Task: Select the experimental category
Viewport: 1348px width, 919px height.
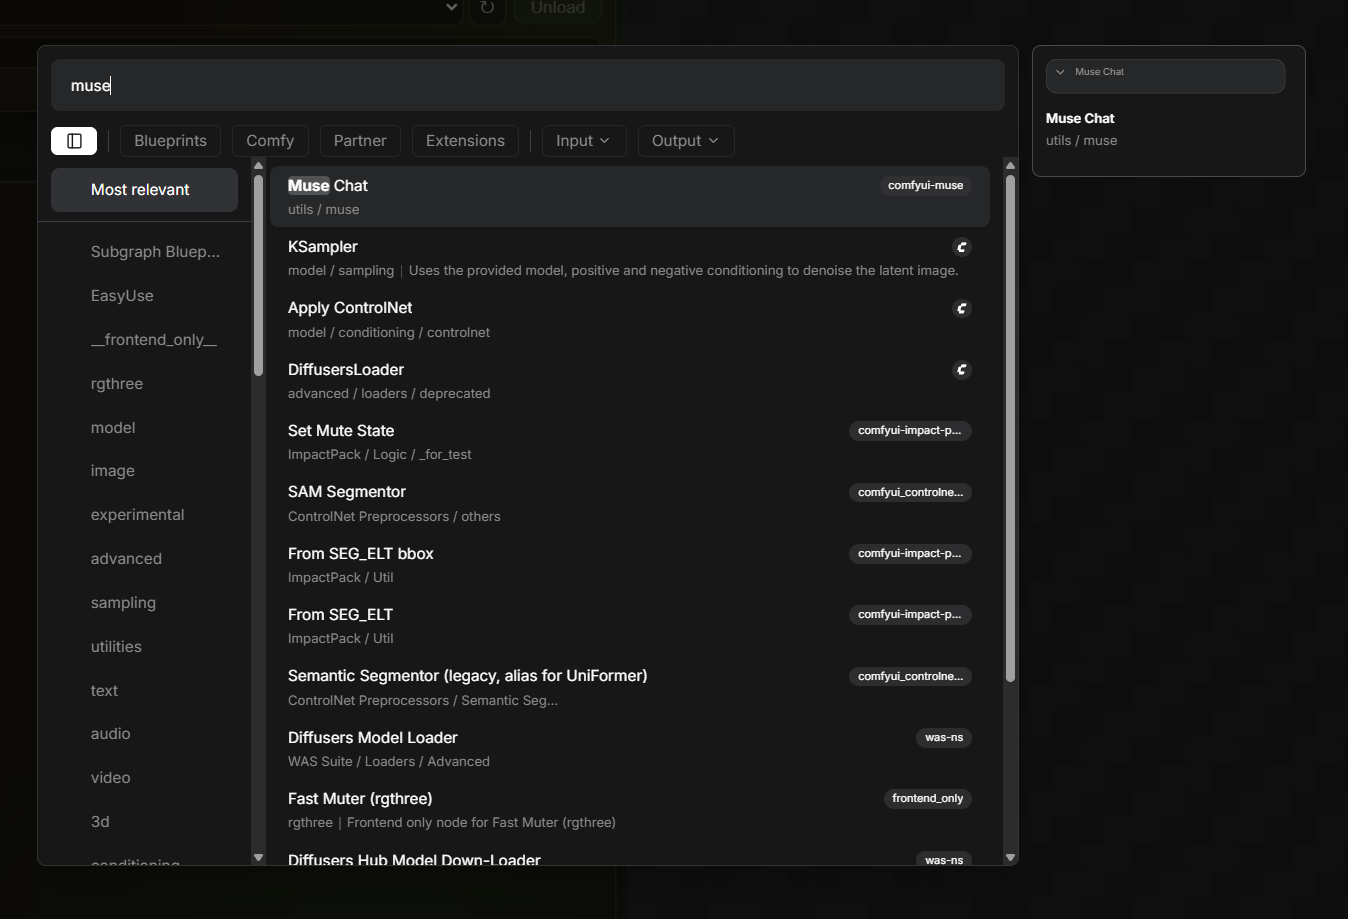Action: tap(144, 515)
